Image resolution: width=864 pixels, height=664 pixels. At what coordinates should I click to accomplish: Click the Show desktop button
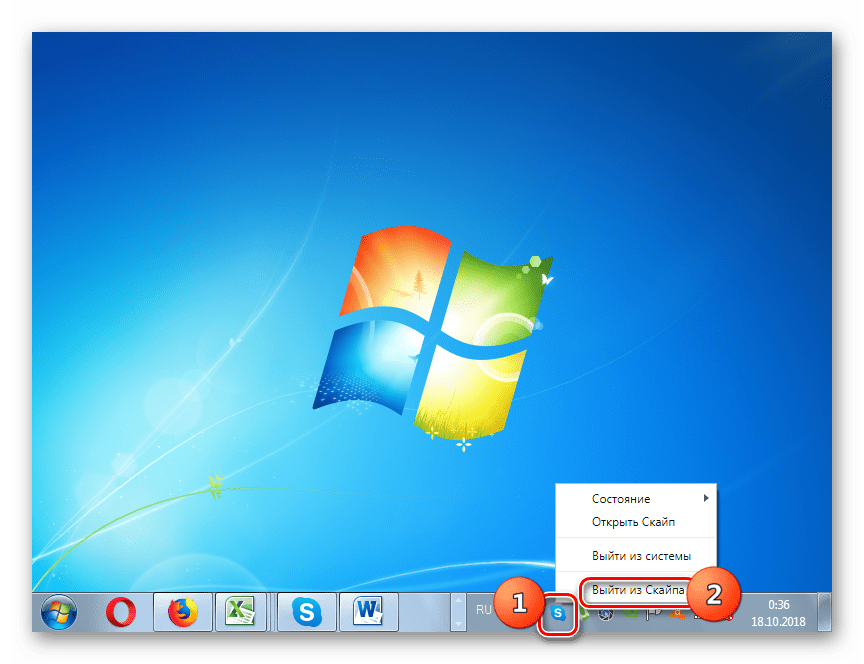point(824,612)
